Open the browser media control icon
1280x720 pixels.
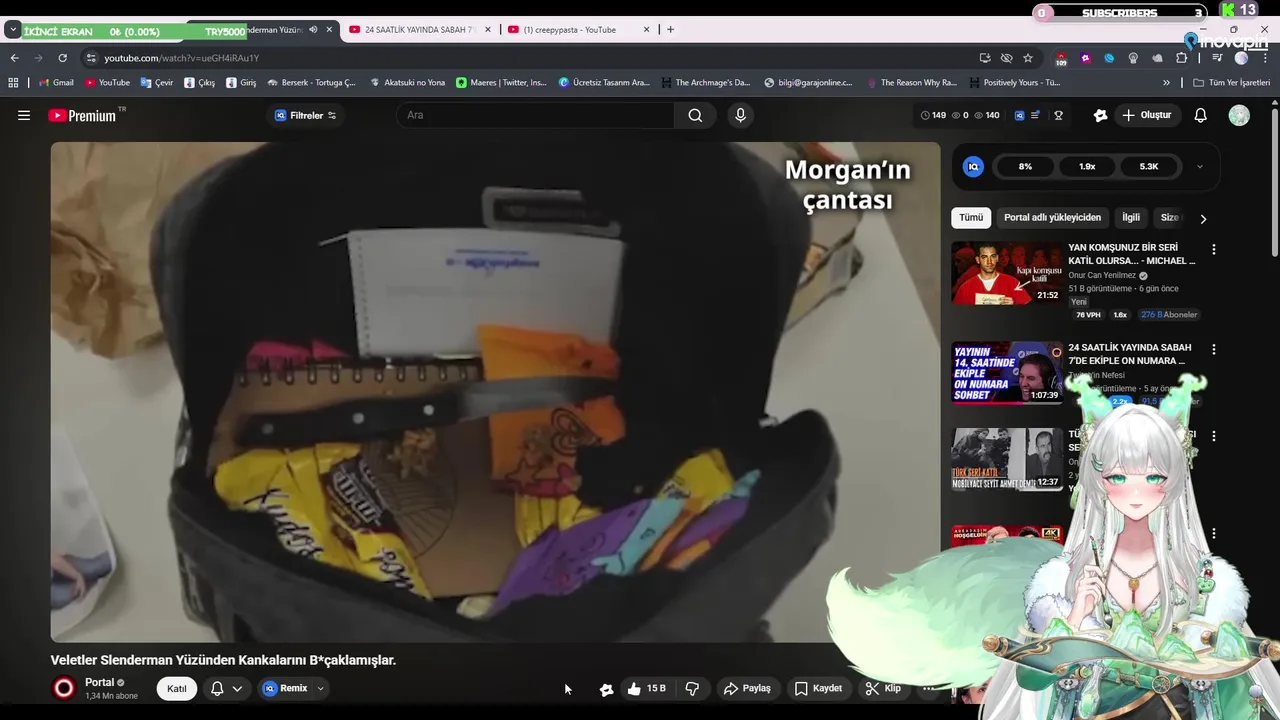tap(1217, 58)
